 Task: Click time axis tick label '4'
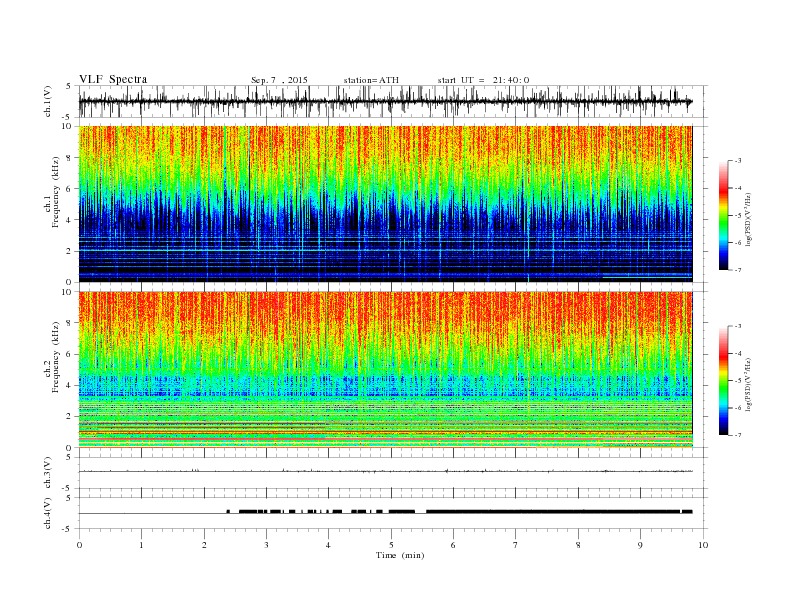[328, 545]
